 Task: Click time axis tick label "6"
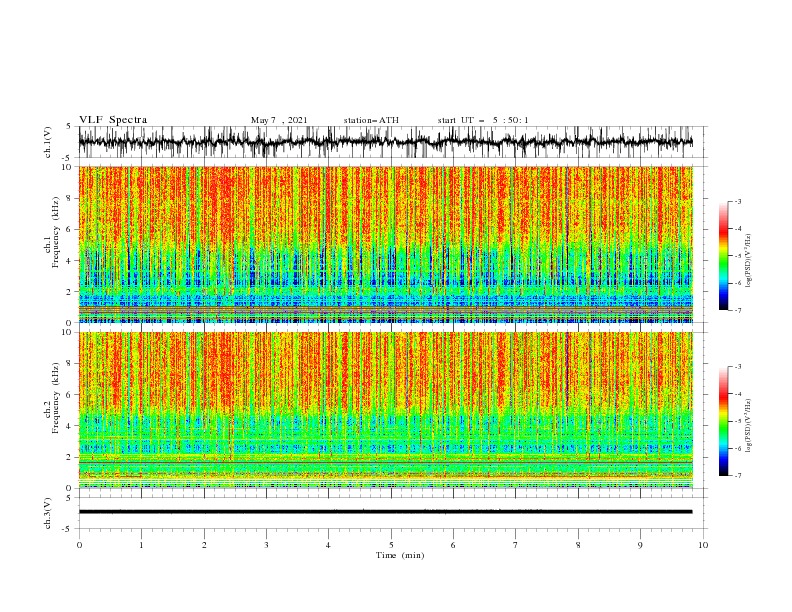(x=453, y=545)
